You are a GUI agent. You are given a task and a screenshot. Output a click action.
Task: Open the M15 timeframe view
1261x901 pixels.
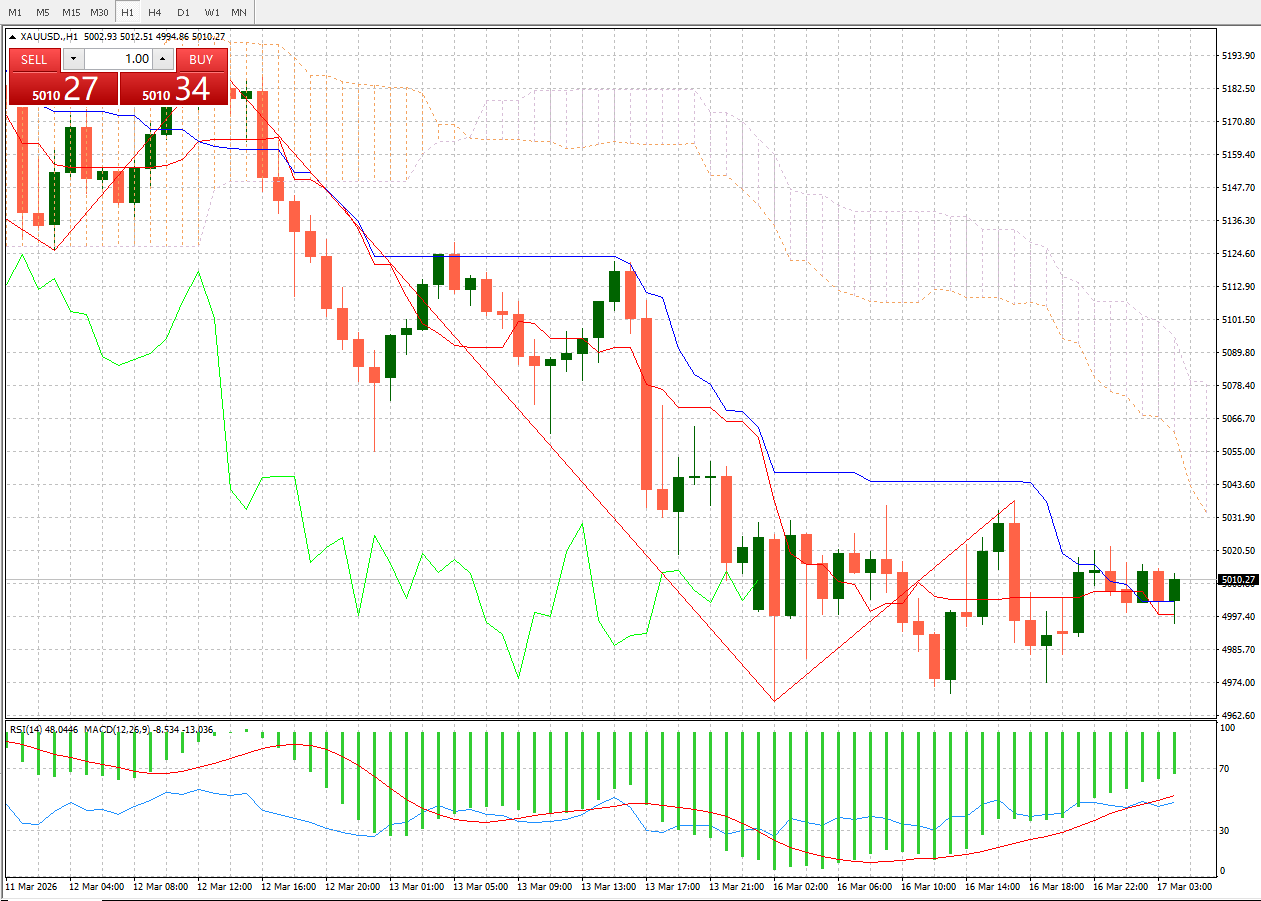point(70,12)
